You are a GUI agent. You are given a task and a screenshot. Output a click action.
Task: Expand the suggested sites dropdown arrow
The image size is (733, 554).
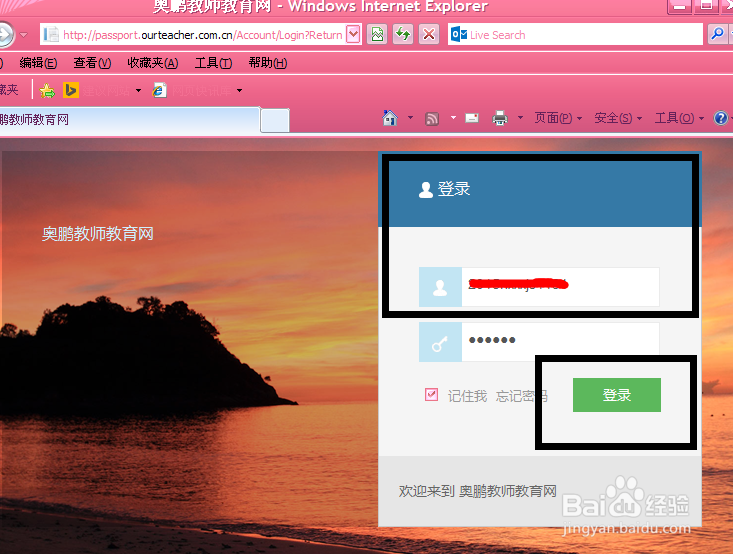[138, 90]
